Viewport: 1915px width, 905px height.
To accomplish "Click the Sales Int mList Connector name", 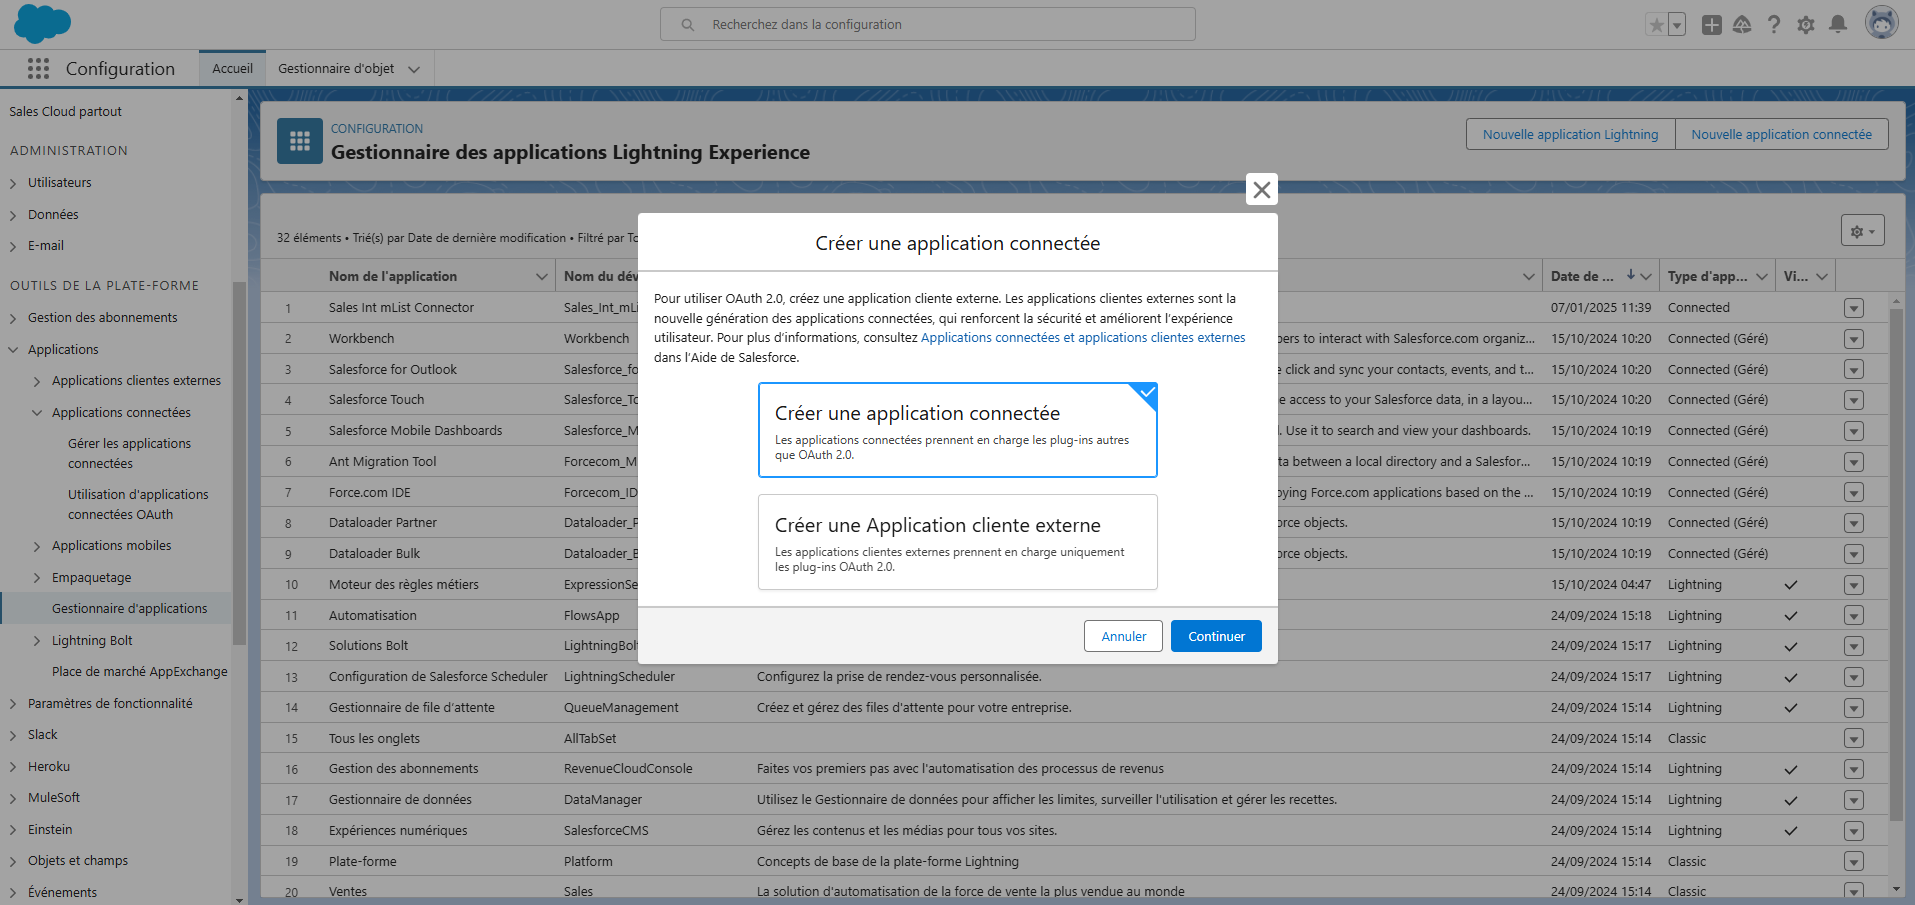I will pos(401,308).
